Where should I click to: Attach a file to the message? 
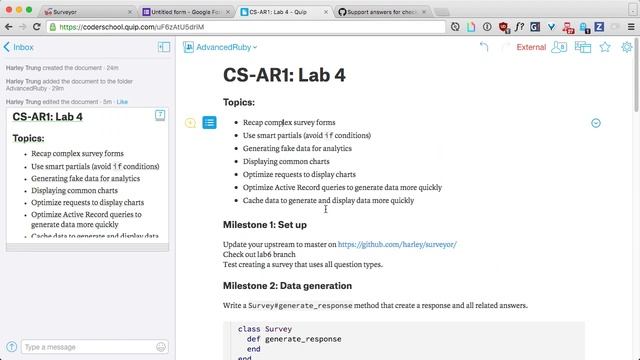[x=11, y=347]
